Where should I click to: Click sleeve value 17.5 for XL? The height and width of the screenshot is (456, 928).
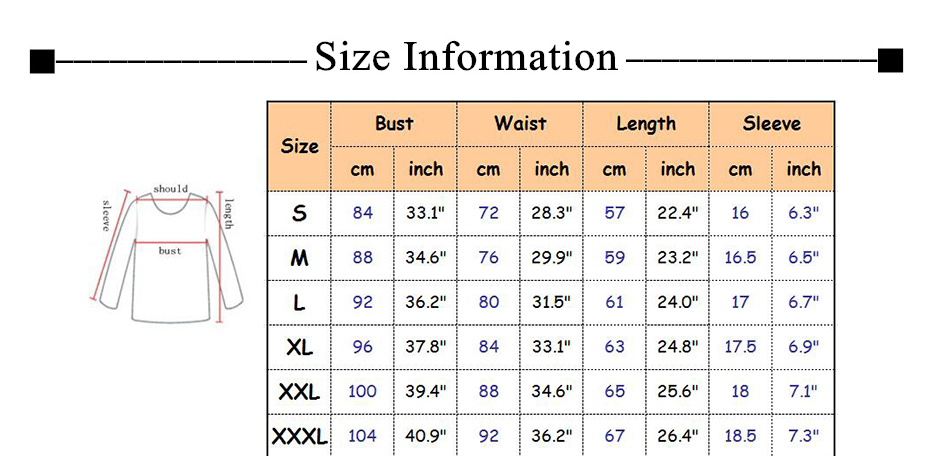[x=740, y=347]
